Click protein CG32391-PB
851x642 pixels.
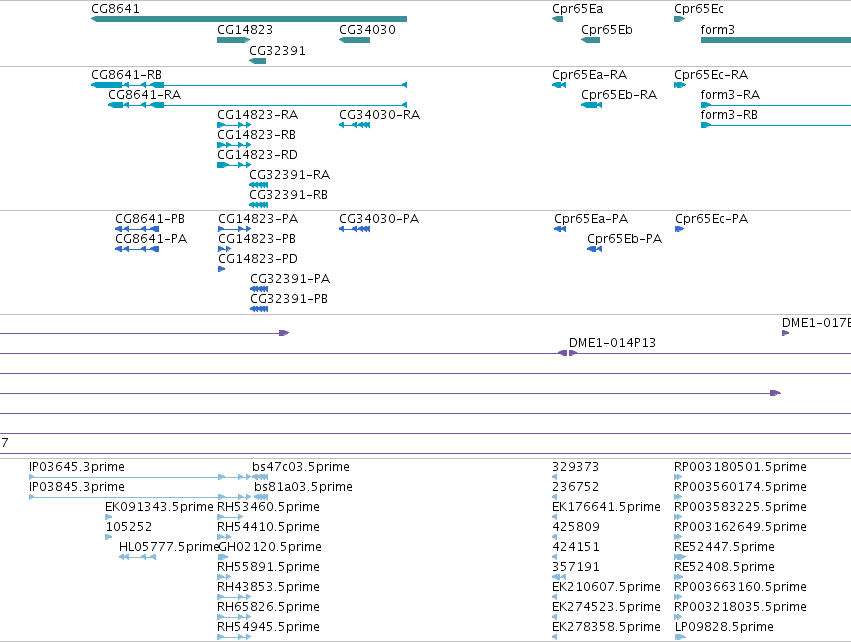click(259, 309)
